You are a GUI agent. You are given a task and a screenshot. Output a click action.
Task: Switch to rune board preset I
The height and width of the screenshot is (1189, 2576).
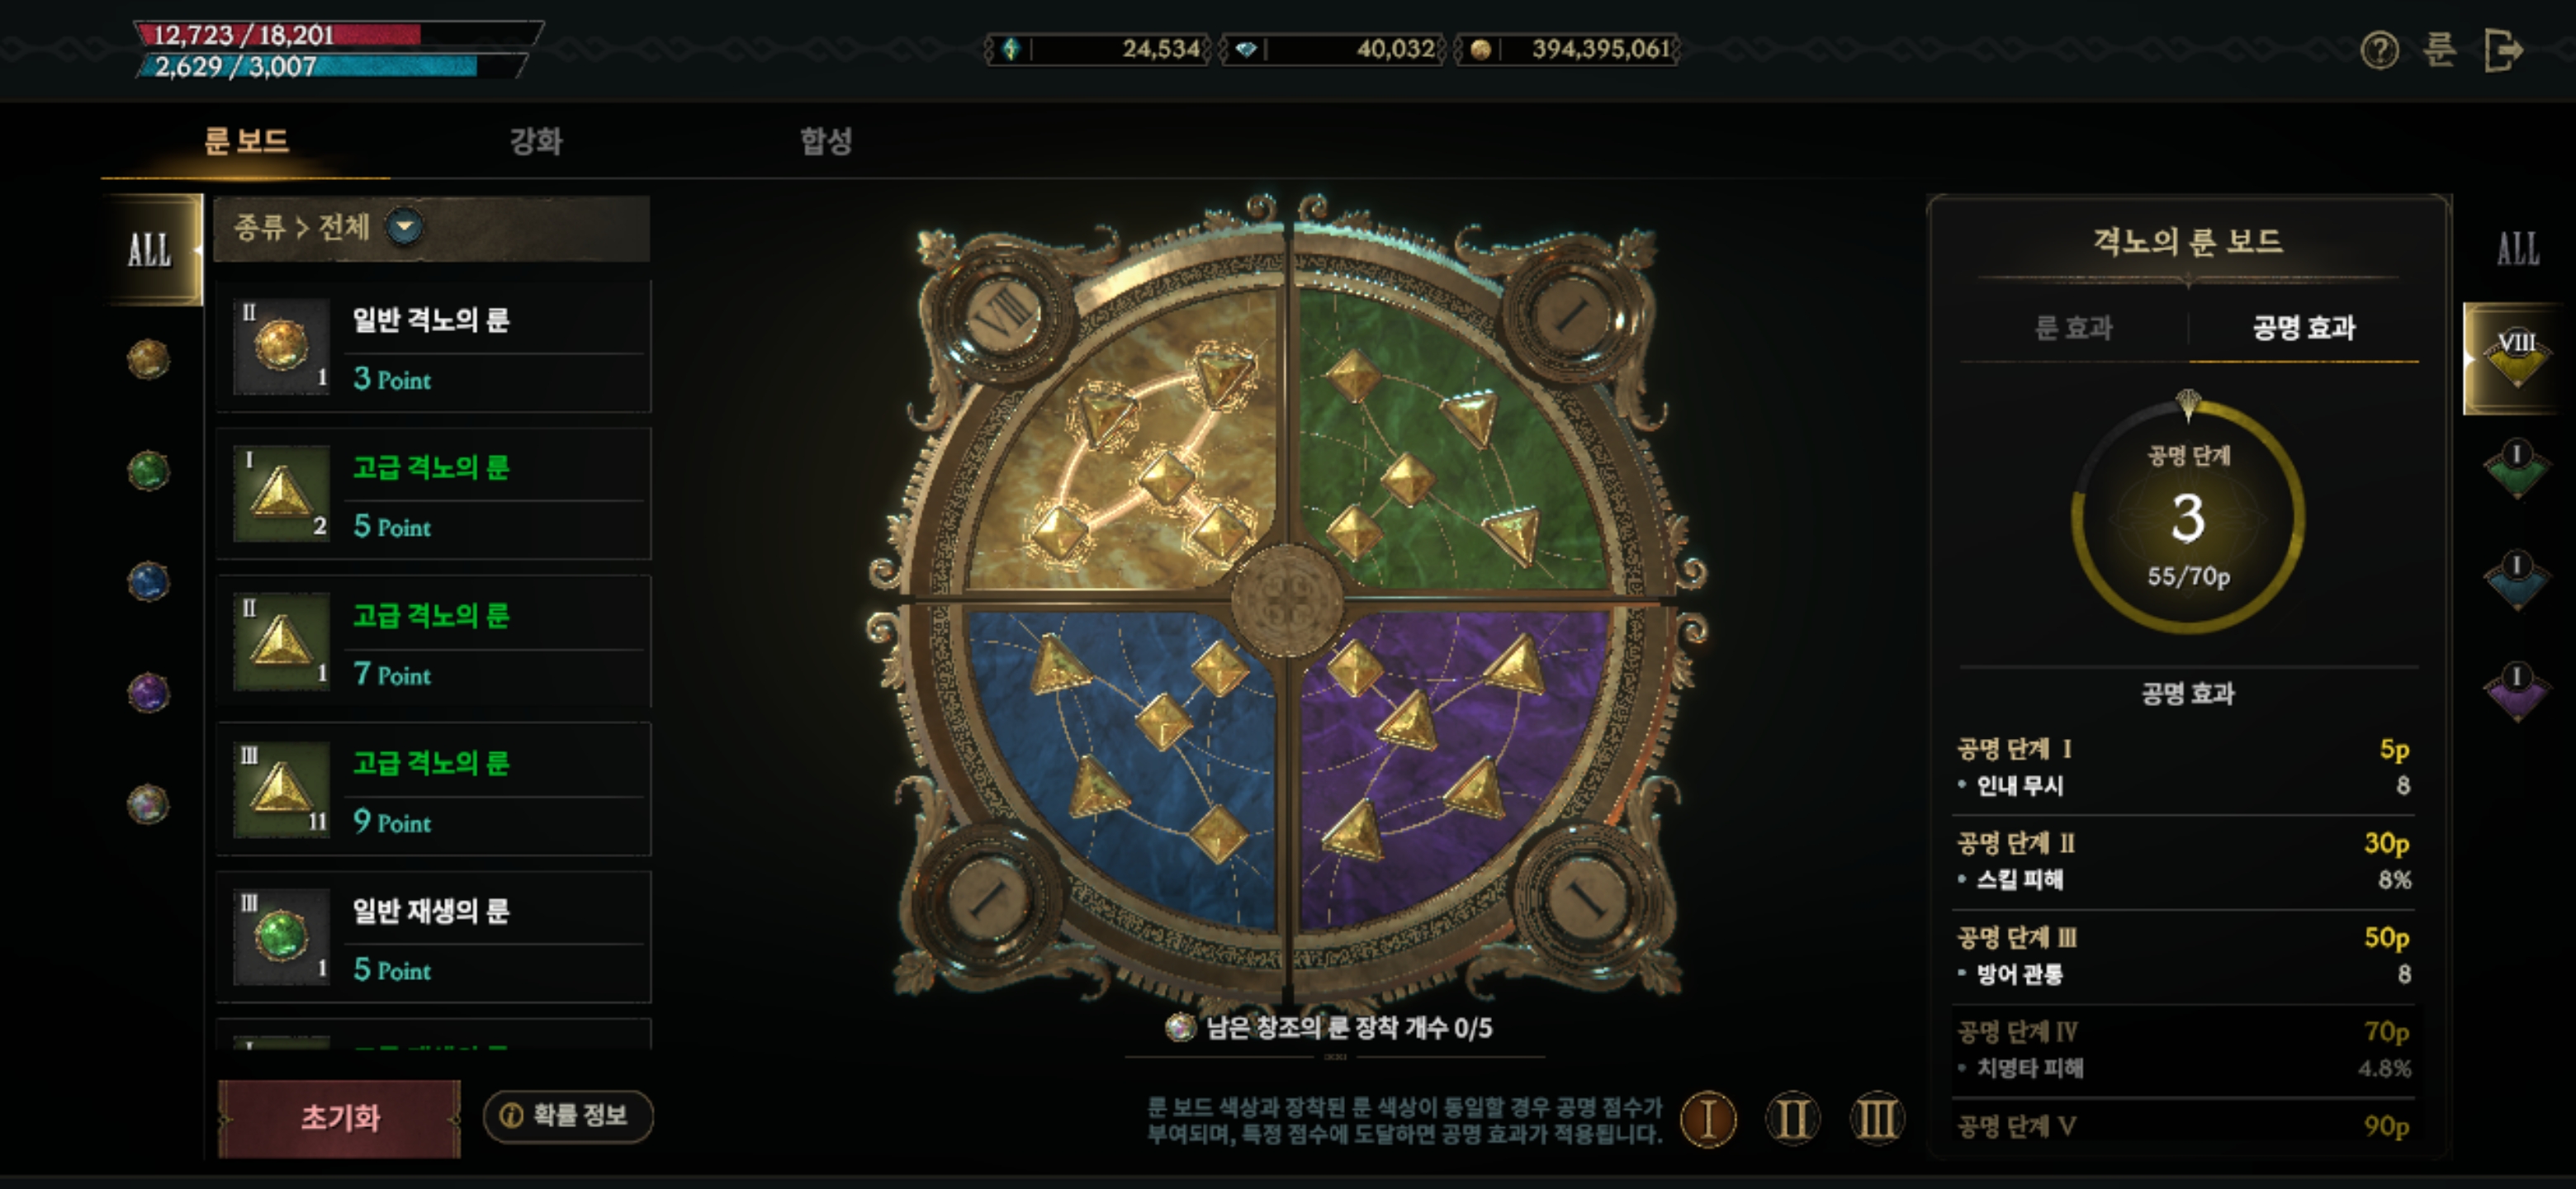coord(1708,1119)
